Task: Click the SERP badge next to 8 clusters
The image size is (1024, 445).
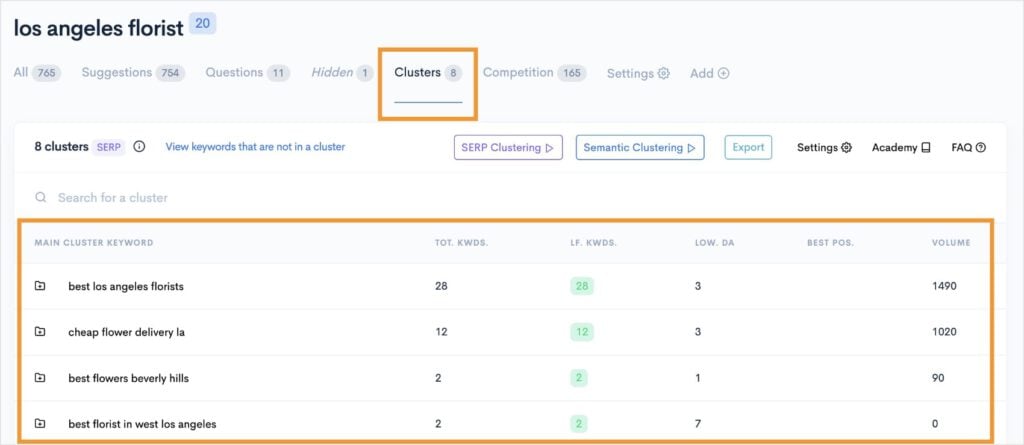Action: [x=108, y=147]
